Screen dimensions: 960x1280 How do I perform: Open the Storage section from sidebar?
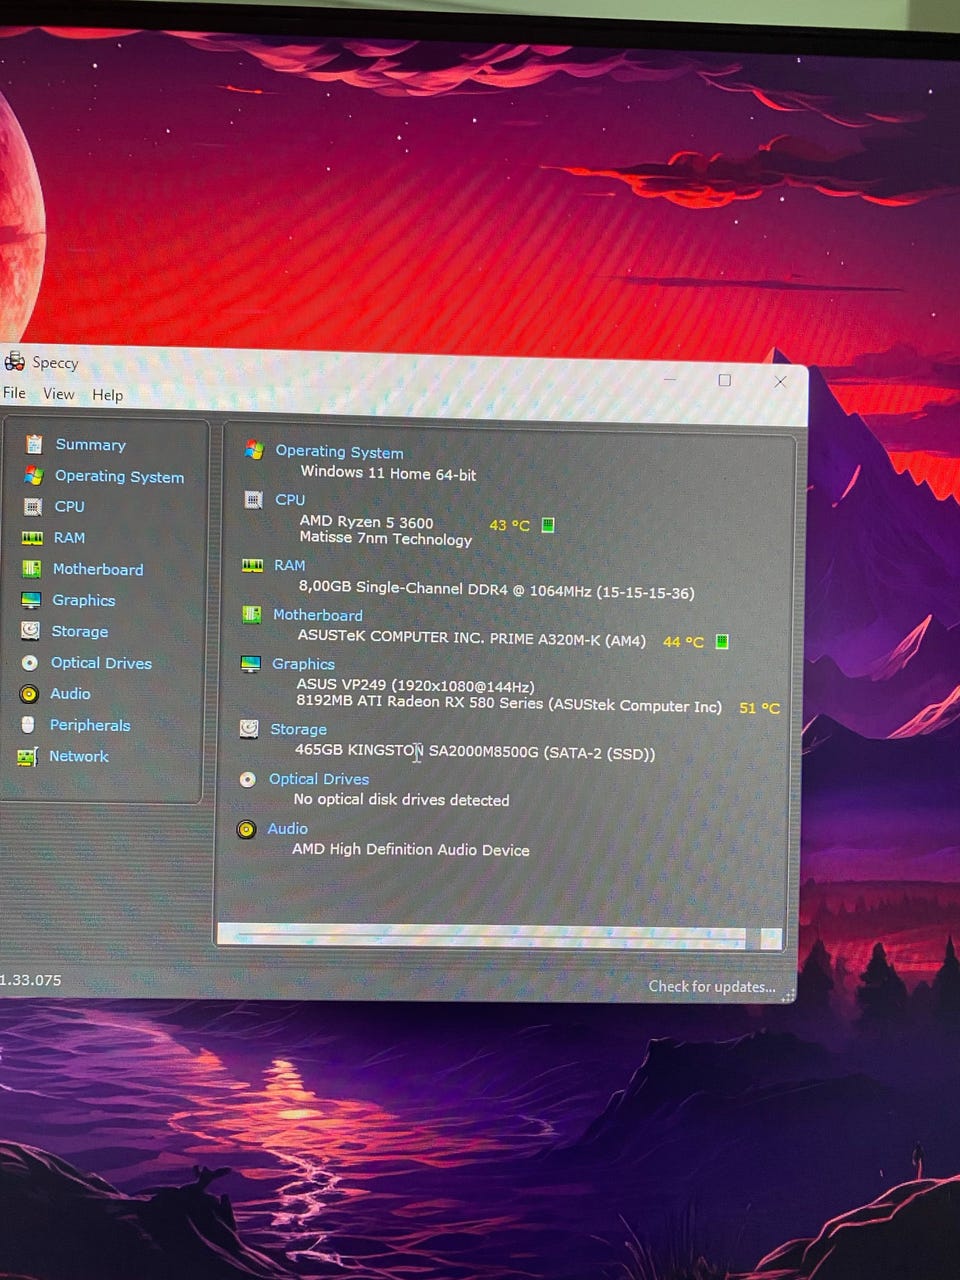pos(79,631)
